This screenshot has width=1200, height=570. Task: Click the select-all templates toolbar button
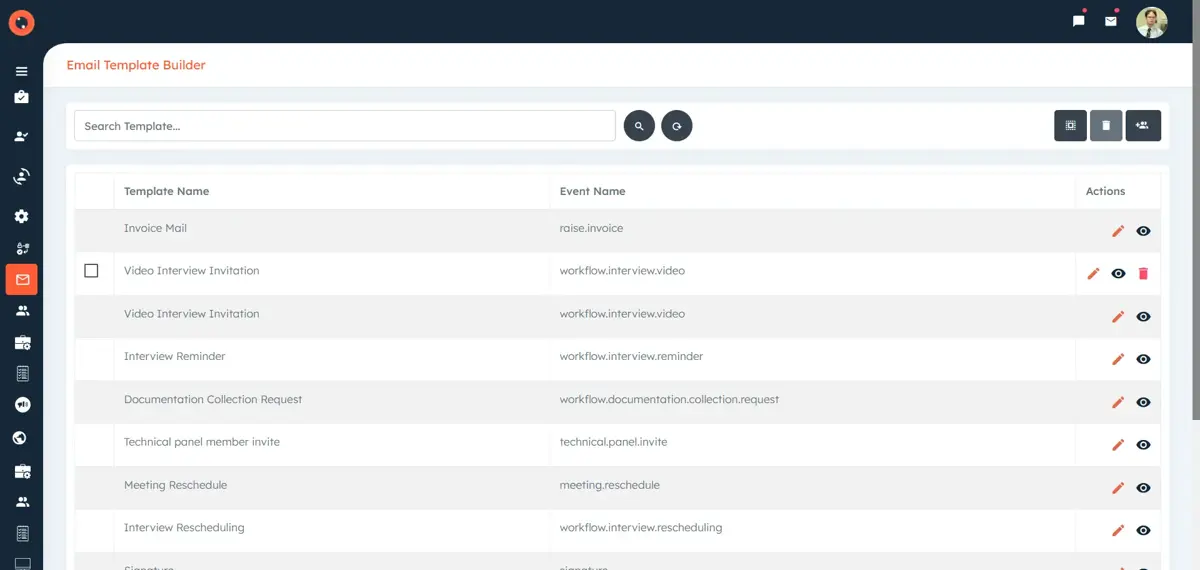pyautogui.click(x=1070, y=126)
